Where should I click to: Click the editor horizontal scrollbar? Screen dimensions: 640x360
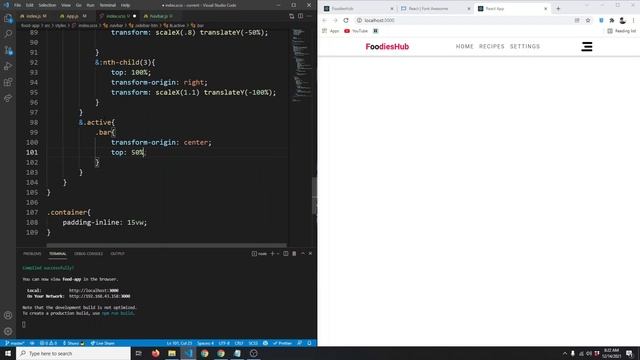166,245
